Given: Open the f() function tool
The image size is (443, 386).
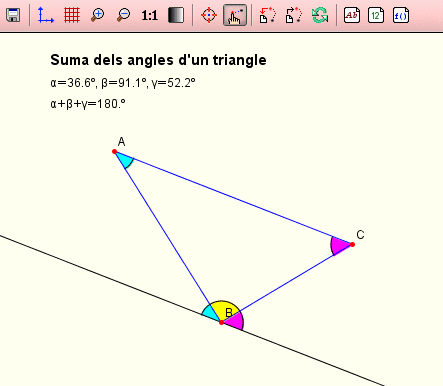Looking at the screenshot, I should click(401, 15).
